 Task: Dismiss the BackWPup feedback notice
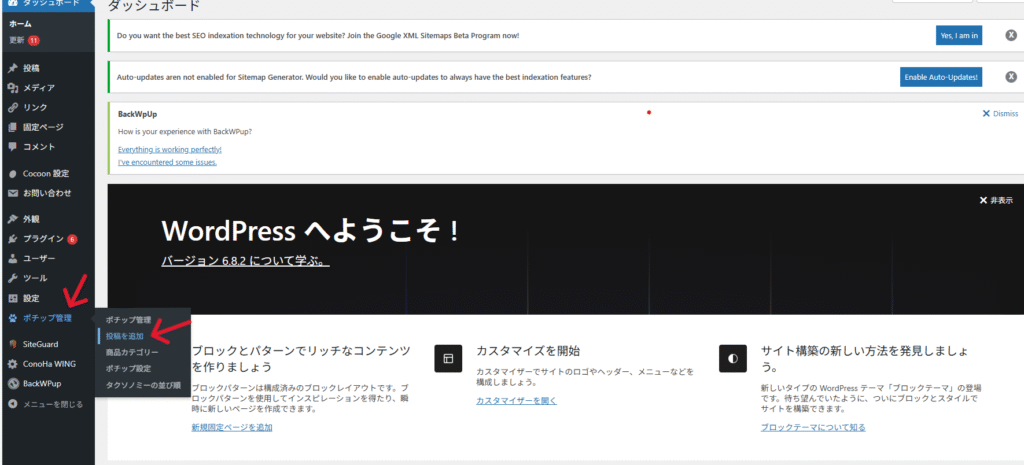(x=1000, y=114)
